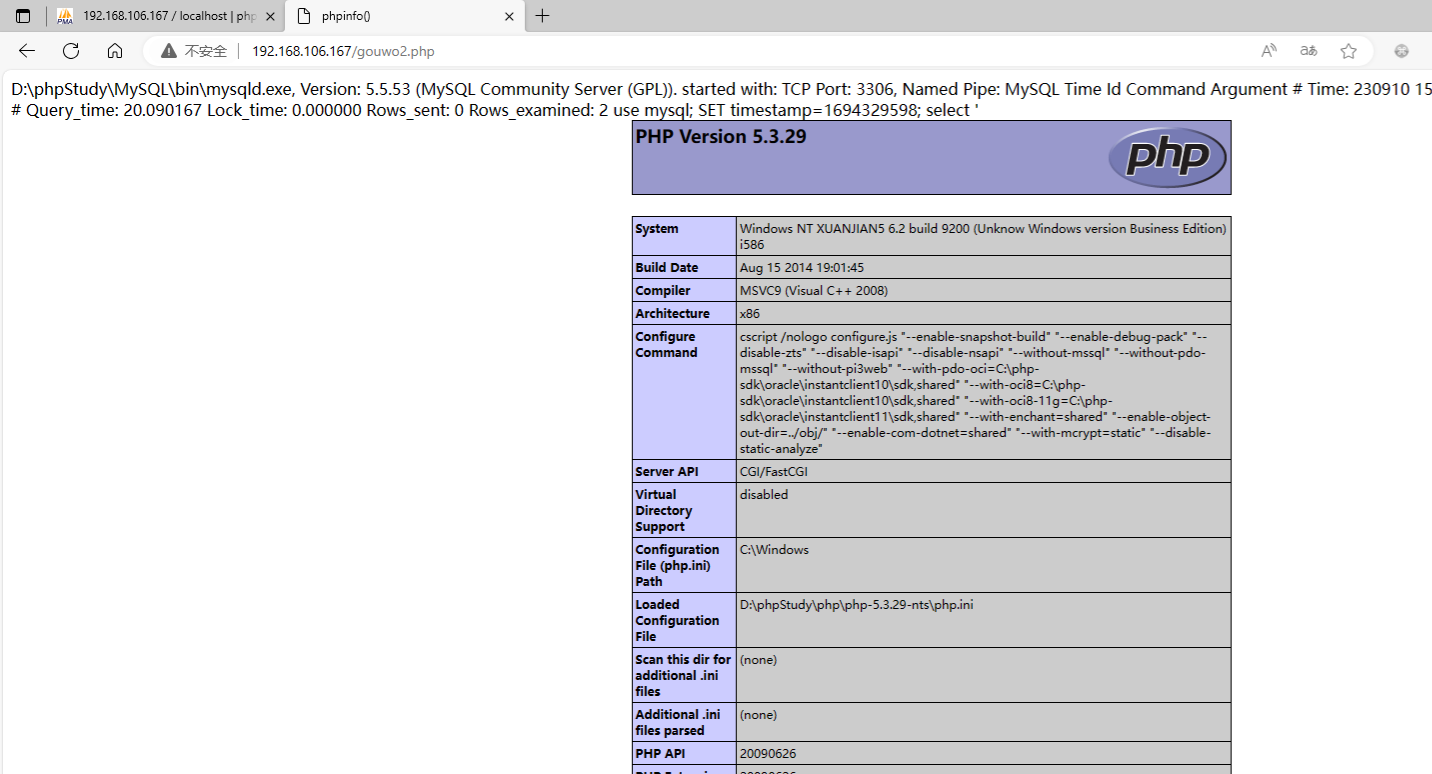Open the read aloud tool
The width and height of the screenshot is (1432, 774).
tap(1268, 51)
